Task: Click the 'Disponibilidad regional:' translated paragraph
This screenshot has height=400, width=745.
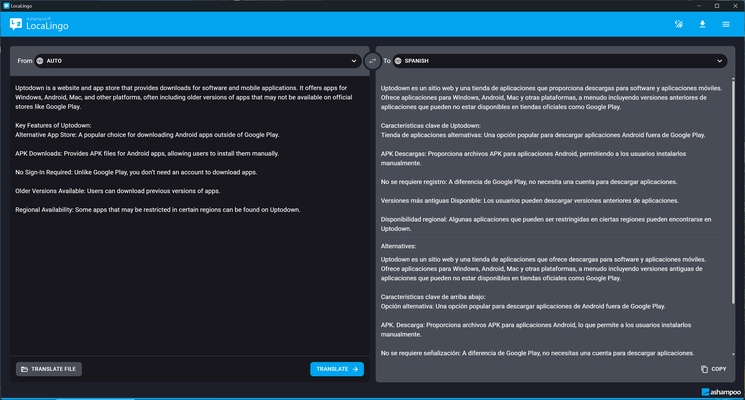Action: pyautogui.click(x=546, y=224)
